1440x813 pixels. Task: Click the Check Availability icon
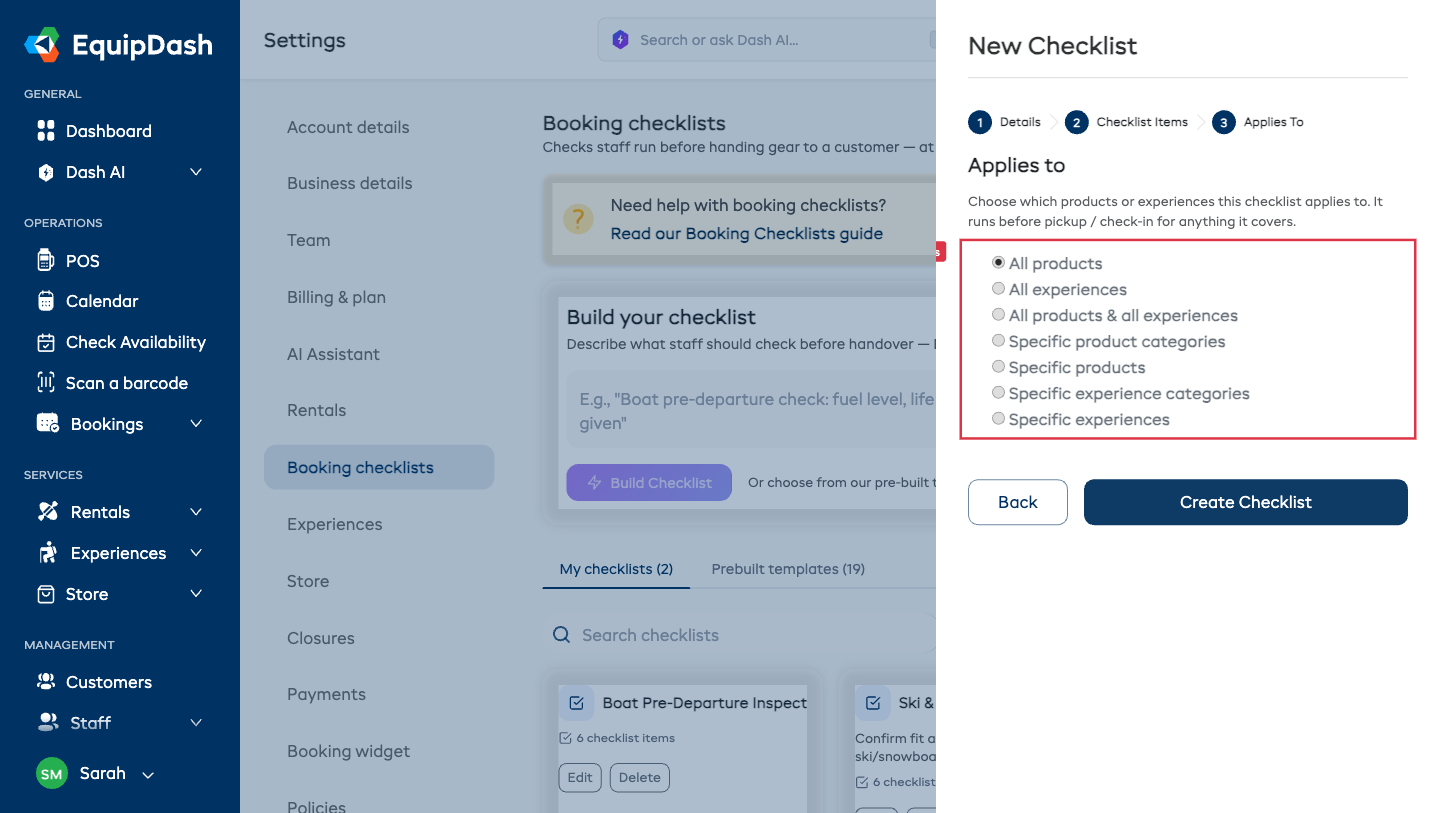(x=45, y=342)
